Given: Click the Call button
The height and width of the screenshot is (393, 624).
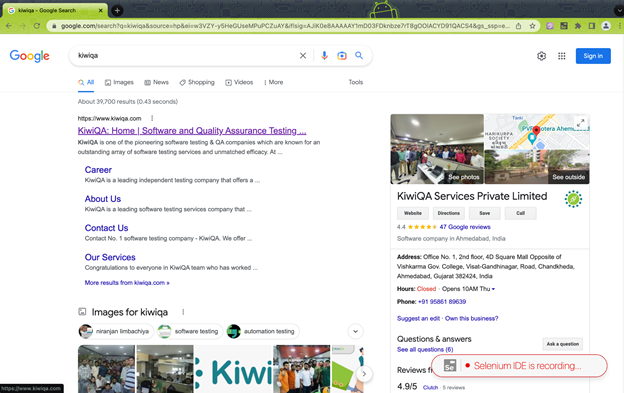Looking at the screenshot, I should tap(520, 213).
